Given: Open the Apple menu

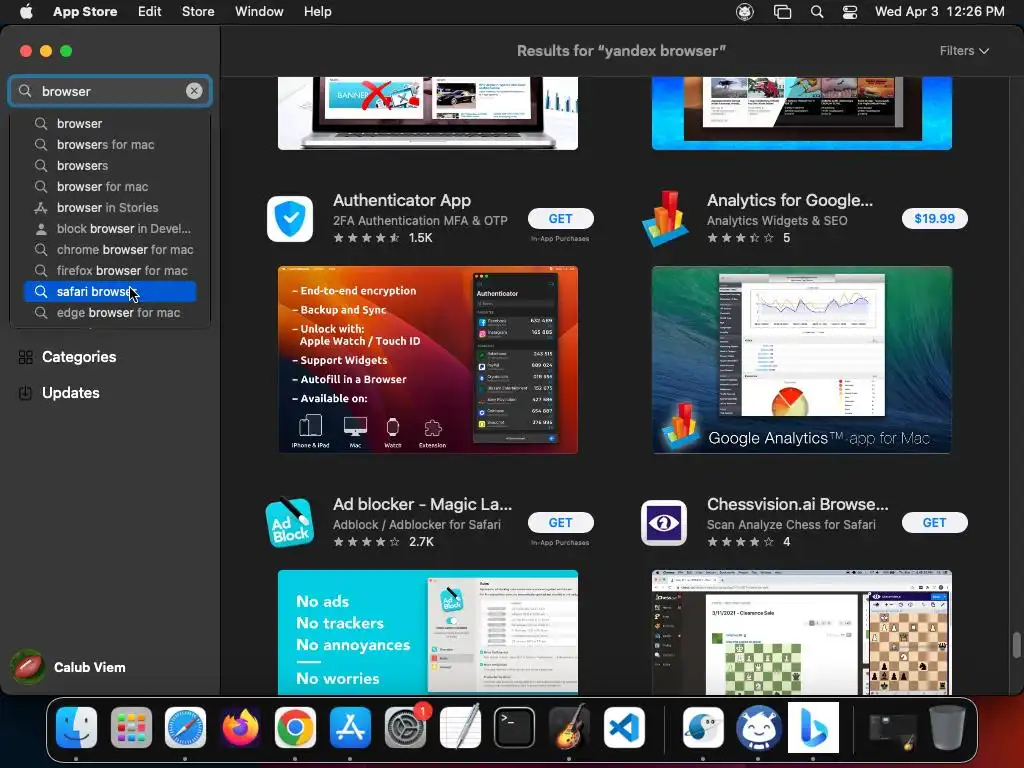Looking at the screenshot, I should coord(26,12).
